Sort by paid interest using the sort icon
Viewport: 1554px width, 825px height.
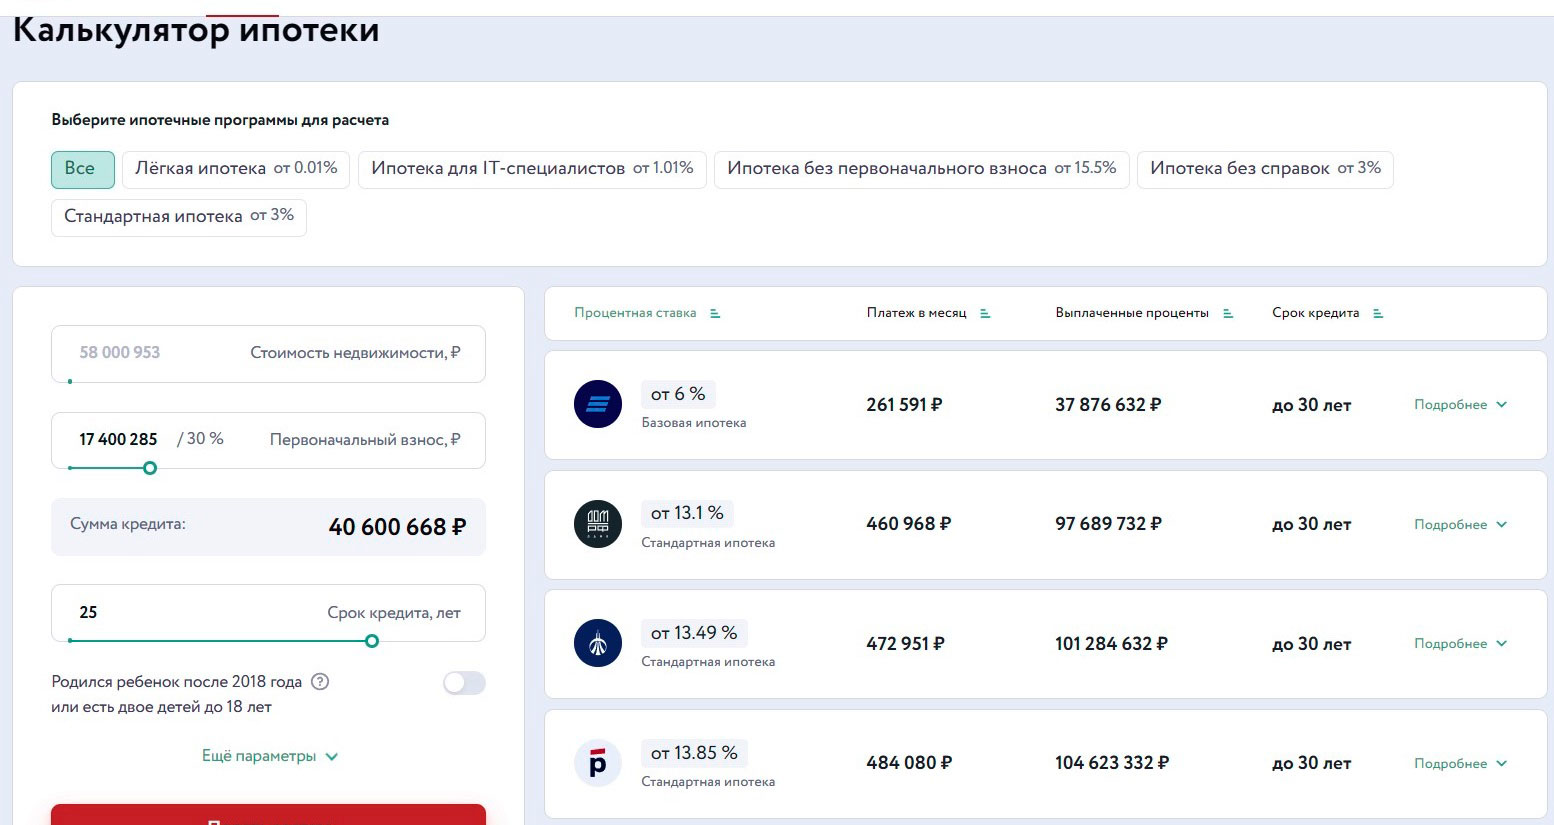click(x=1228, y=313)
